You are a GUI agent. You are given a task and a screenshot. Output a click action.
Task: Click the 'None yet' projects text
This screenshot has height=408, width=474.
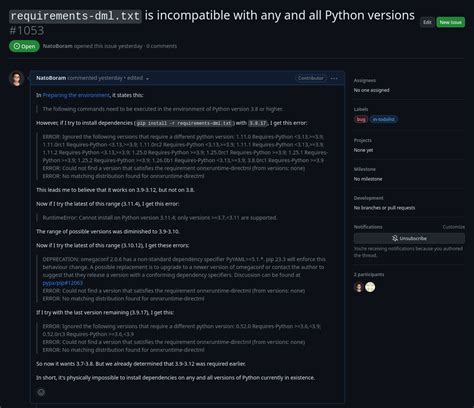point(363,150)
